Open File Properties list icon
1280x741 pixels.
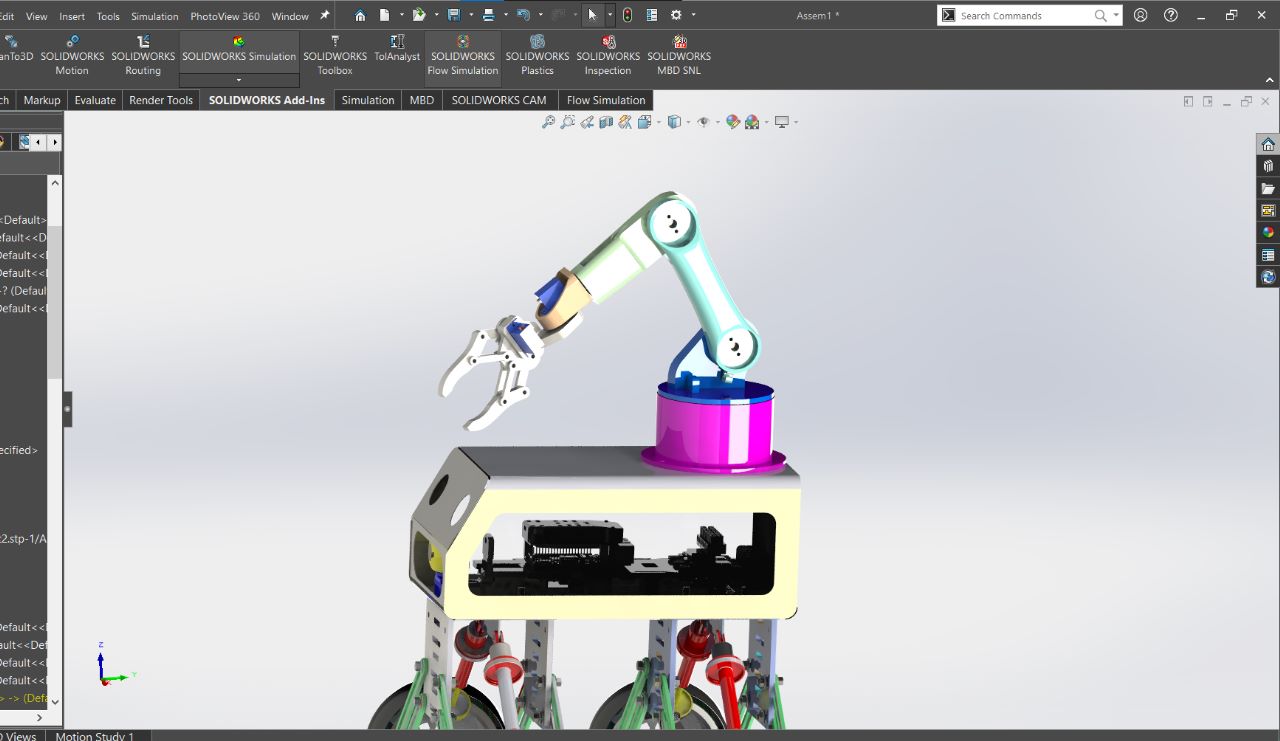[652, 15]
